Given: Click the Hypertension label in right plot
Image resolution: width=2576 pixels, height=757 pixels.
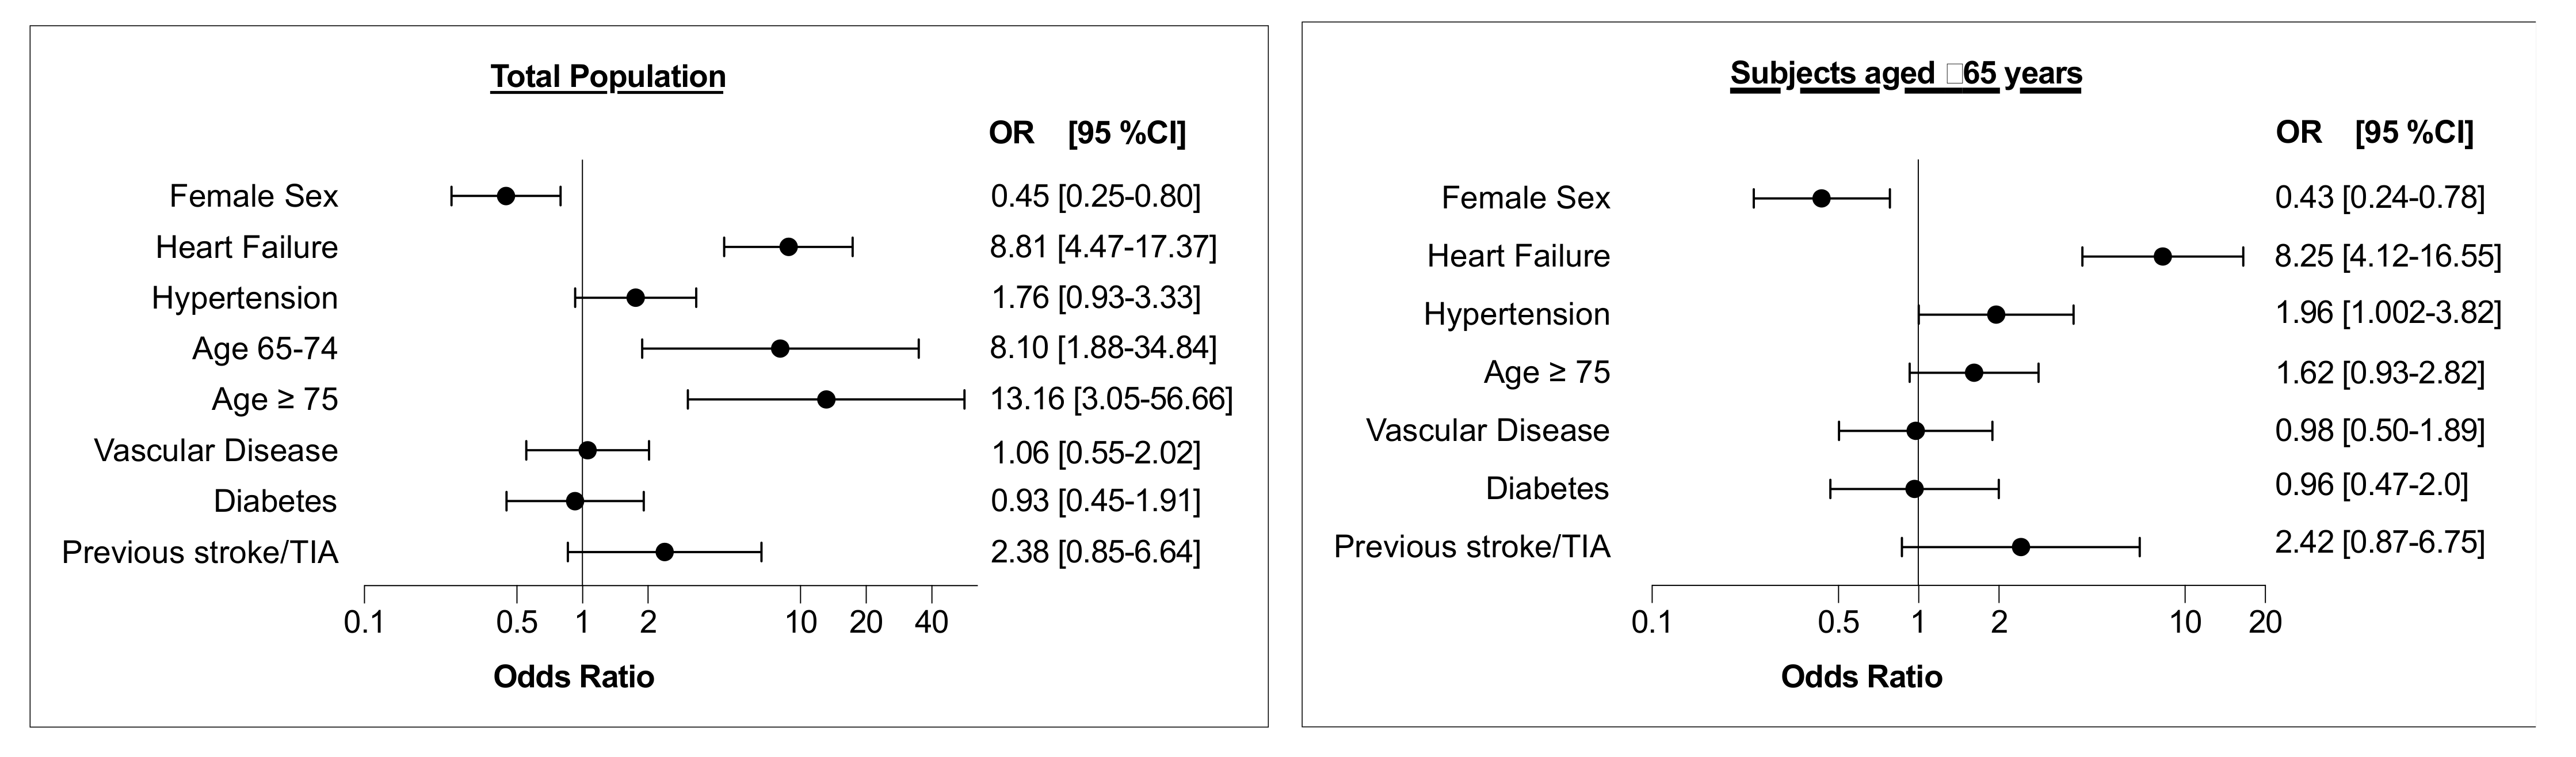Looking at the screenshot, I should point(1516,315).
